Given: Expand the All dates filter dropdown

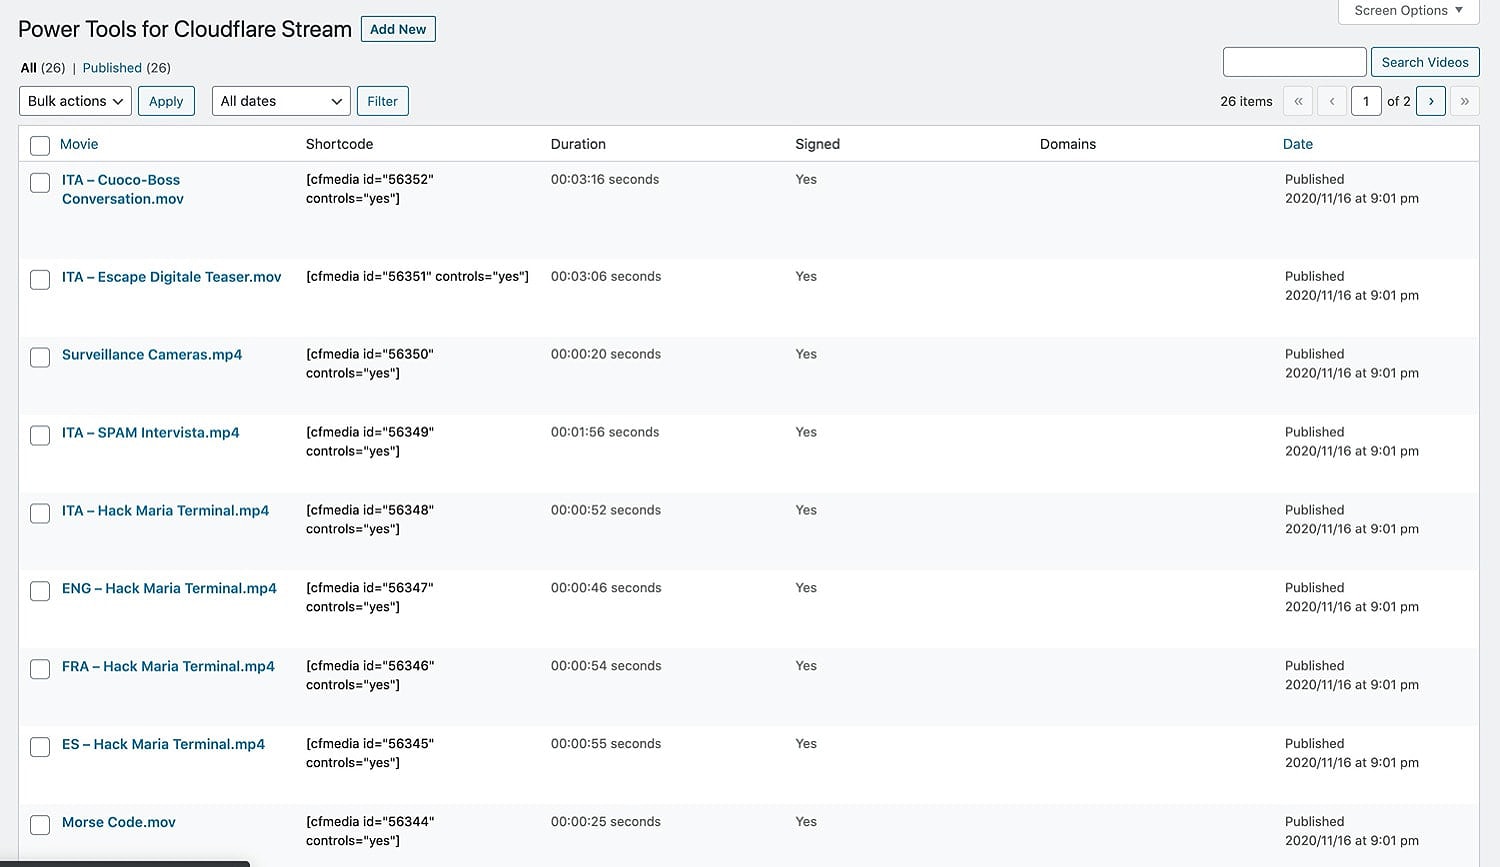Looking at the screenshot, I should (x=281, y=101).
